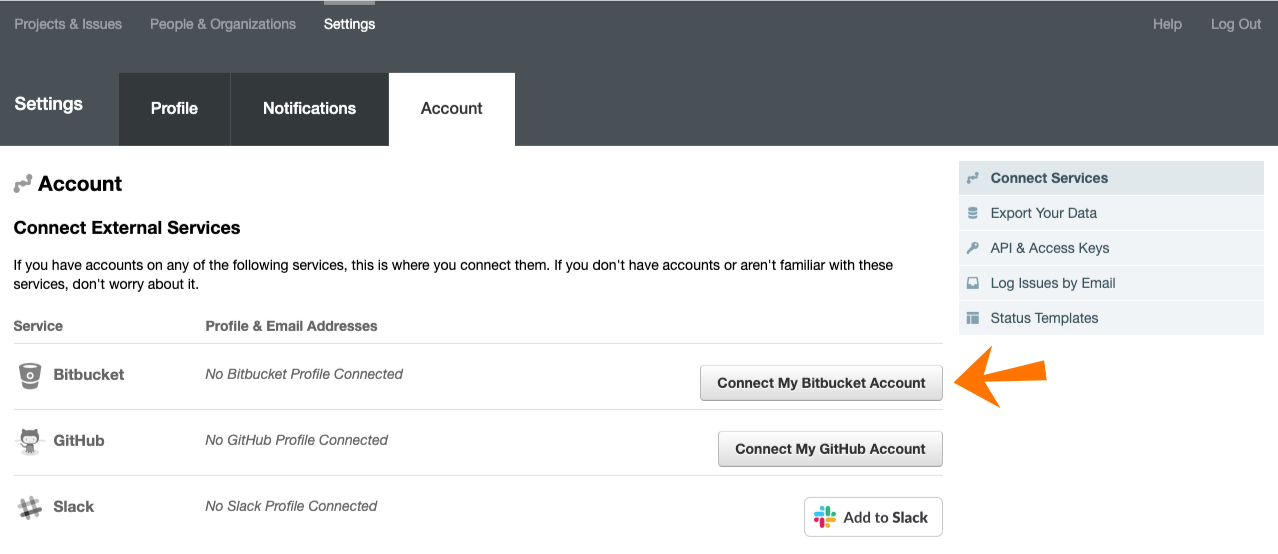Open Export Your Data sidebar link

[1043, 213]
